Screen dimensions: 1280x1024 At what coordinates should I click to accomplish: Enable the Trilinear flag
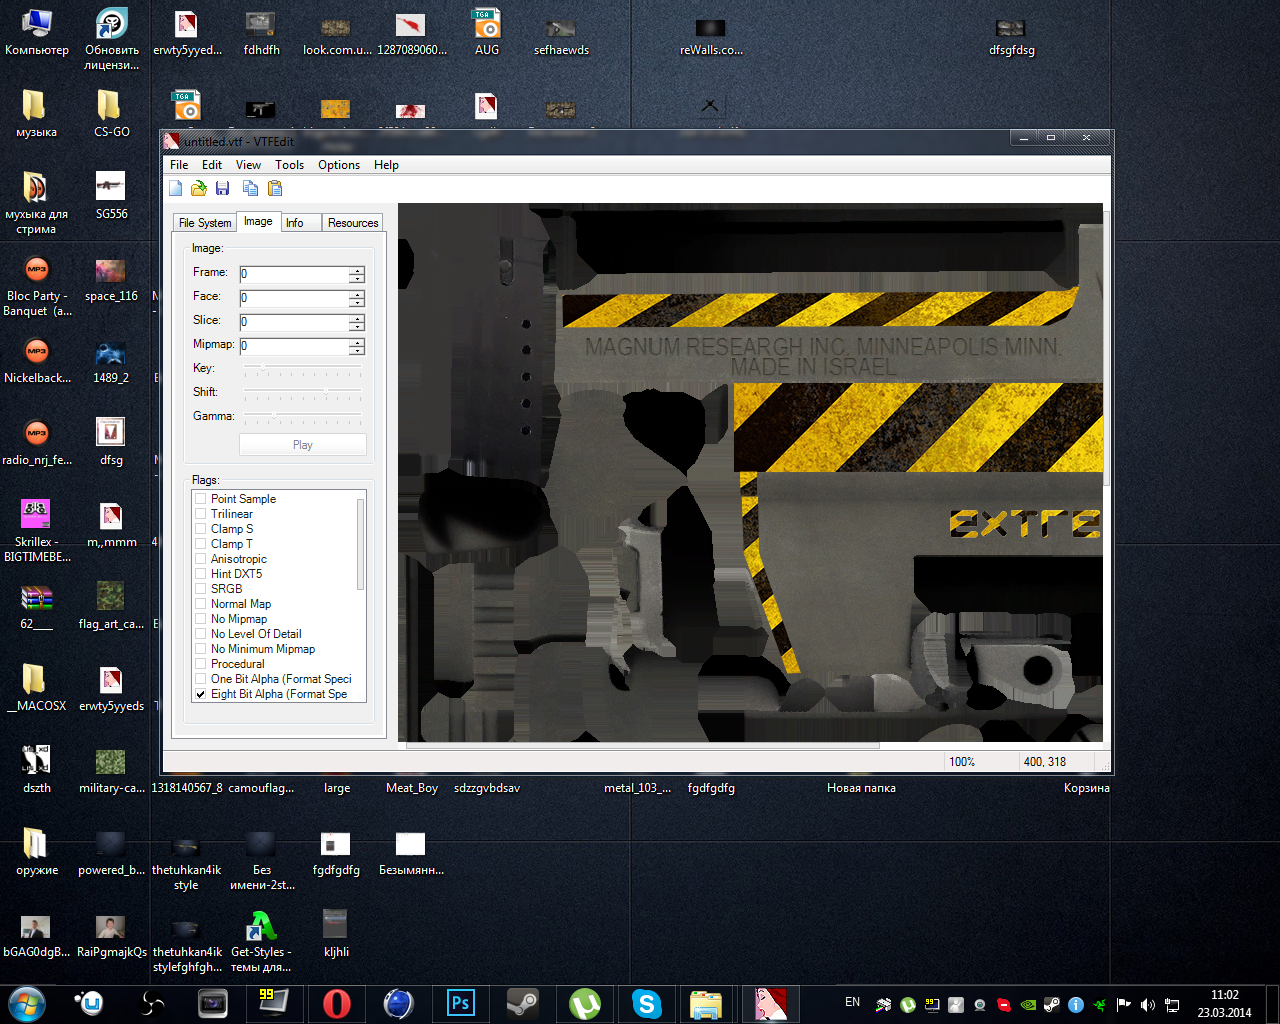coord(201,514)
